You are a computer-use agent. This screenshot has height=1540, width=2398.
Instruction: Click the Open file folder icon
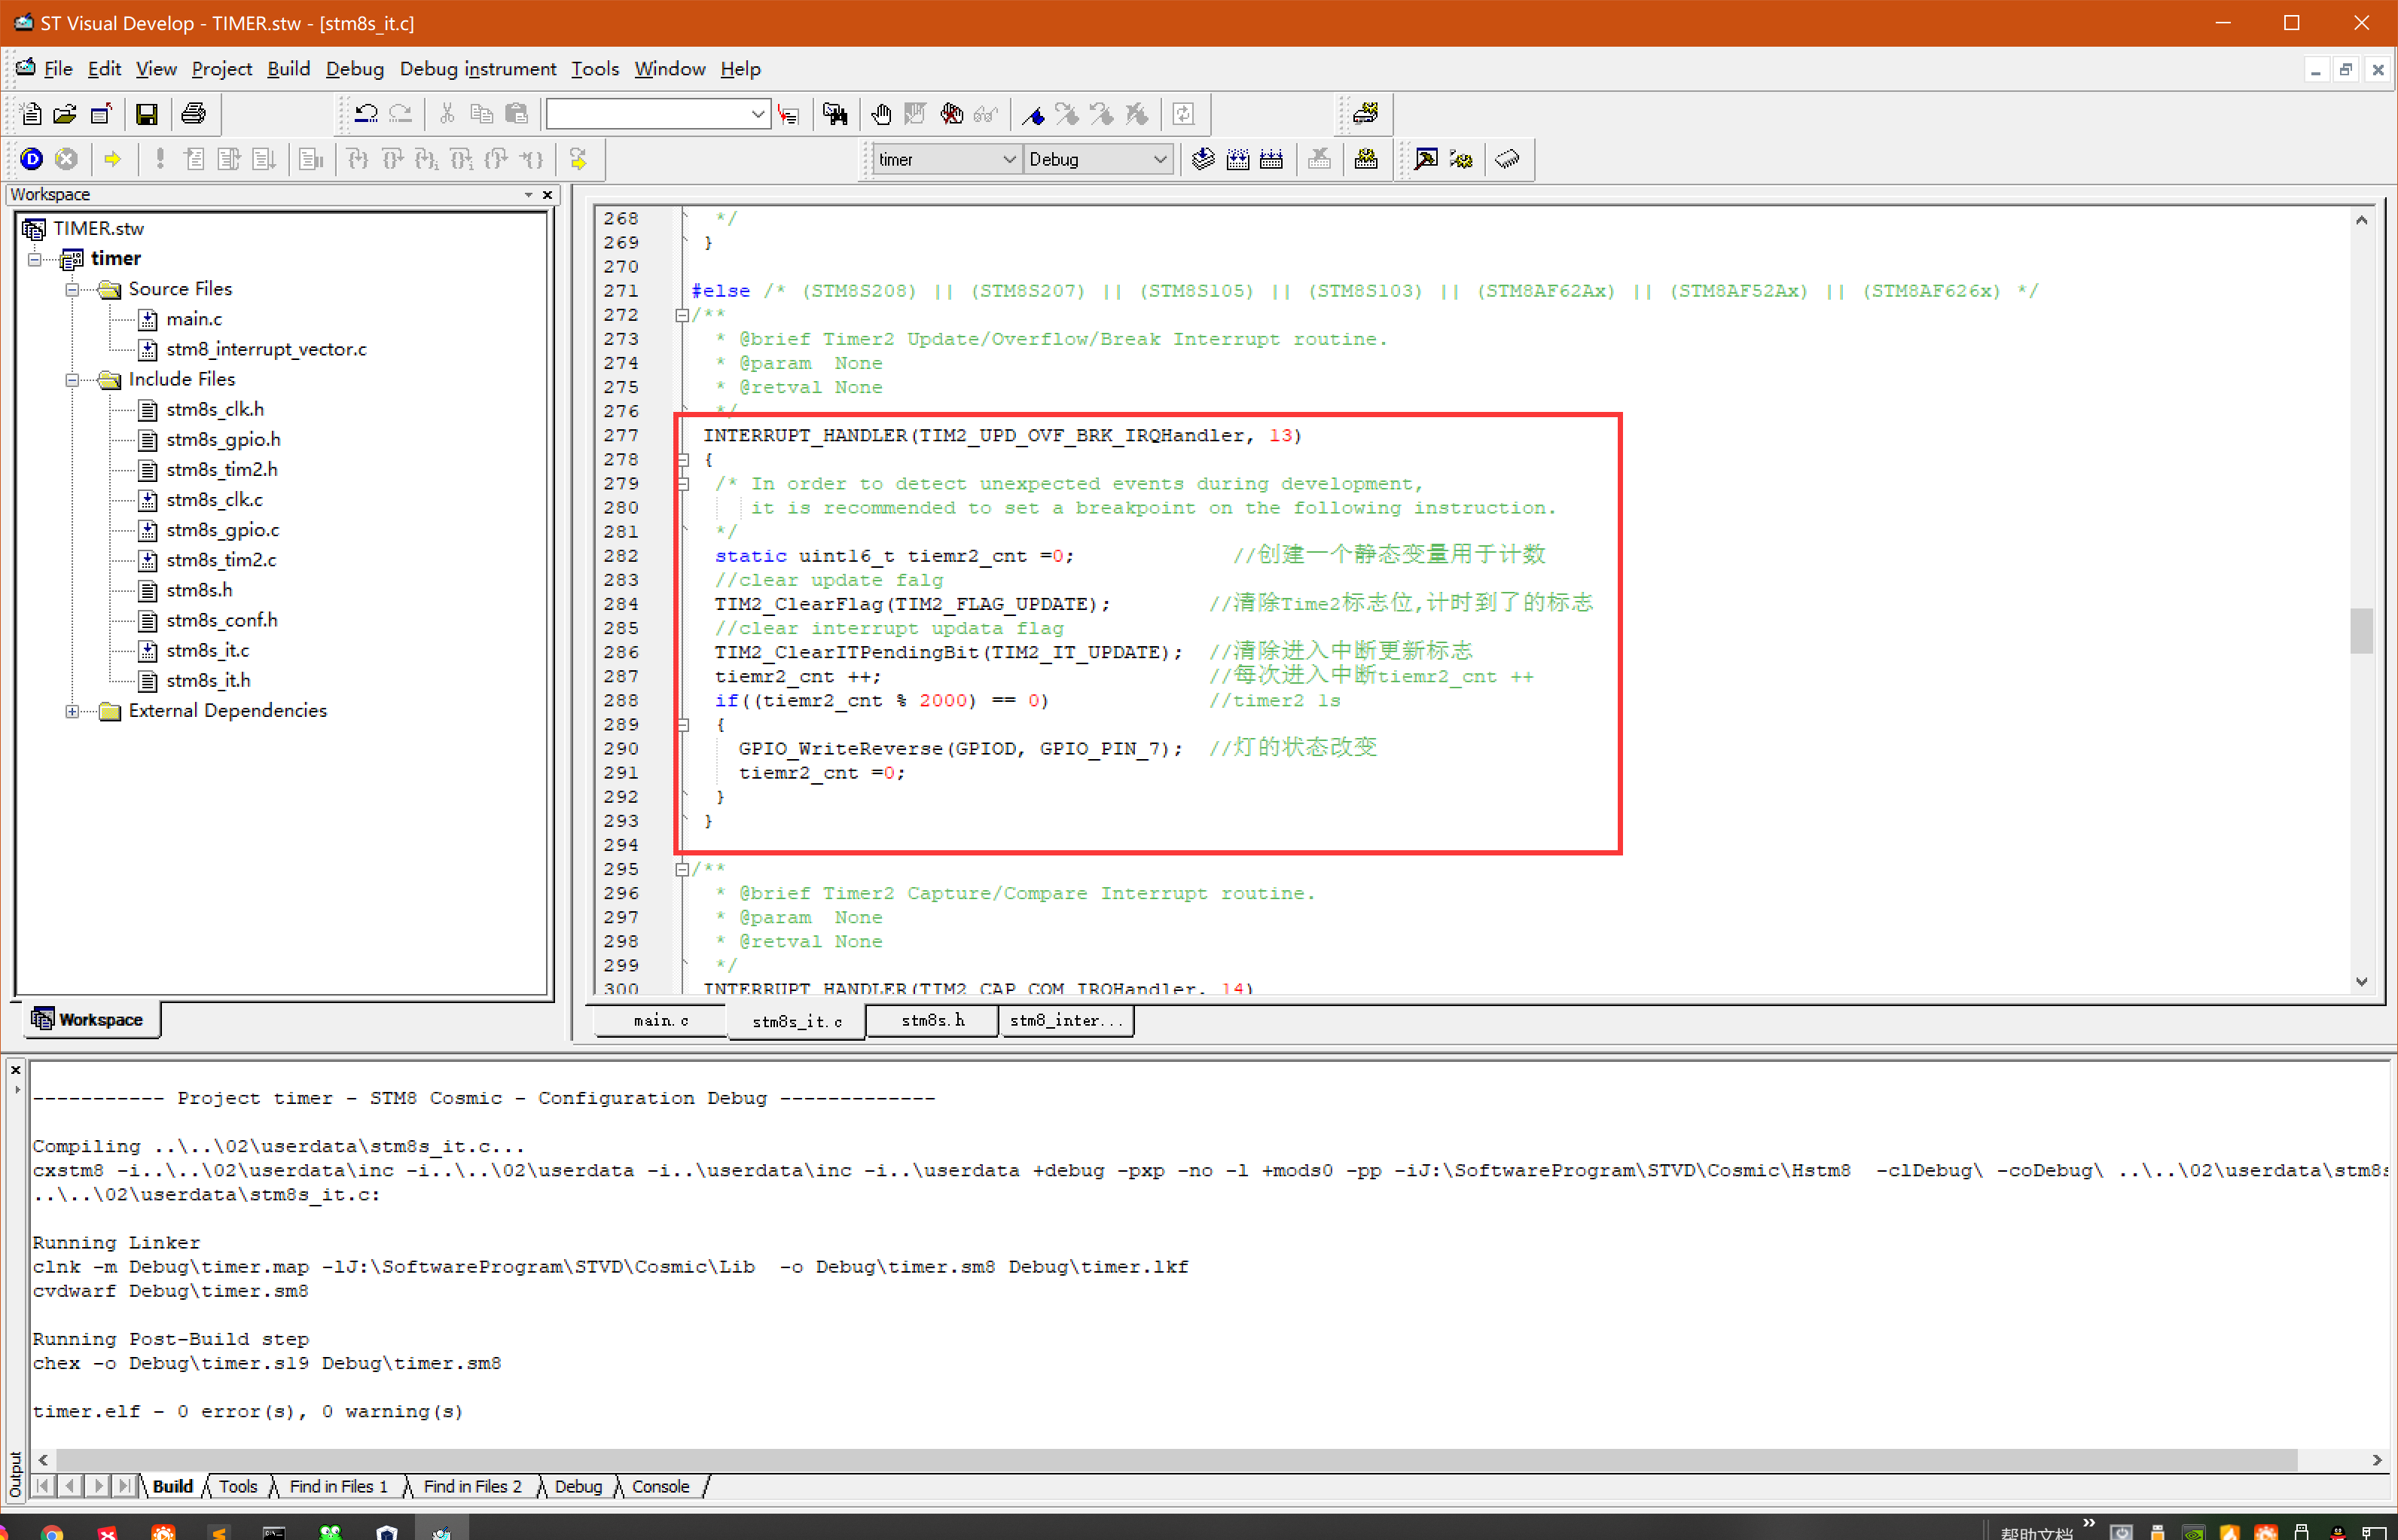tap(65, 114)
